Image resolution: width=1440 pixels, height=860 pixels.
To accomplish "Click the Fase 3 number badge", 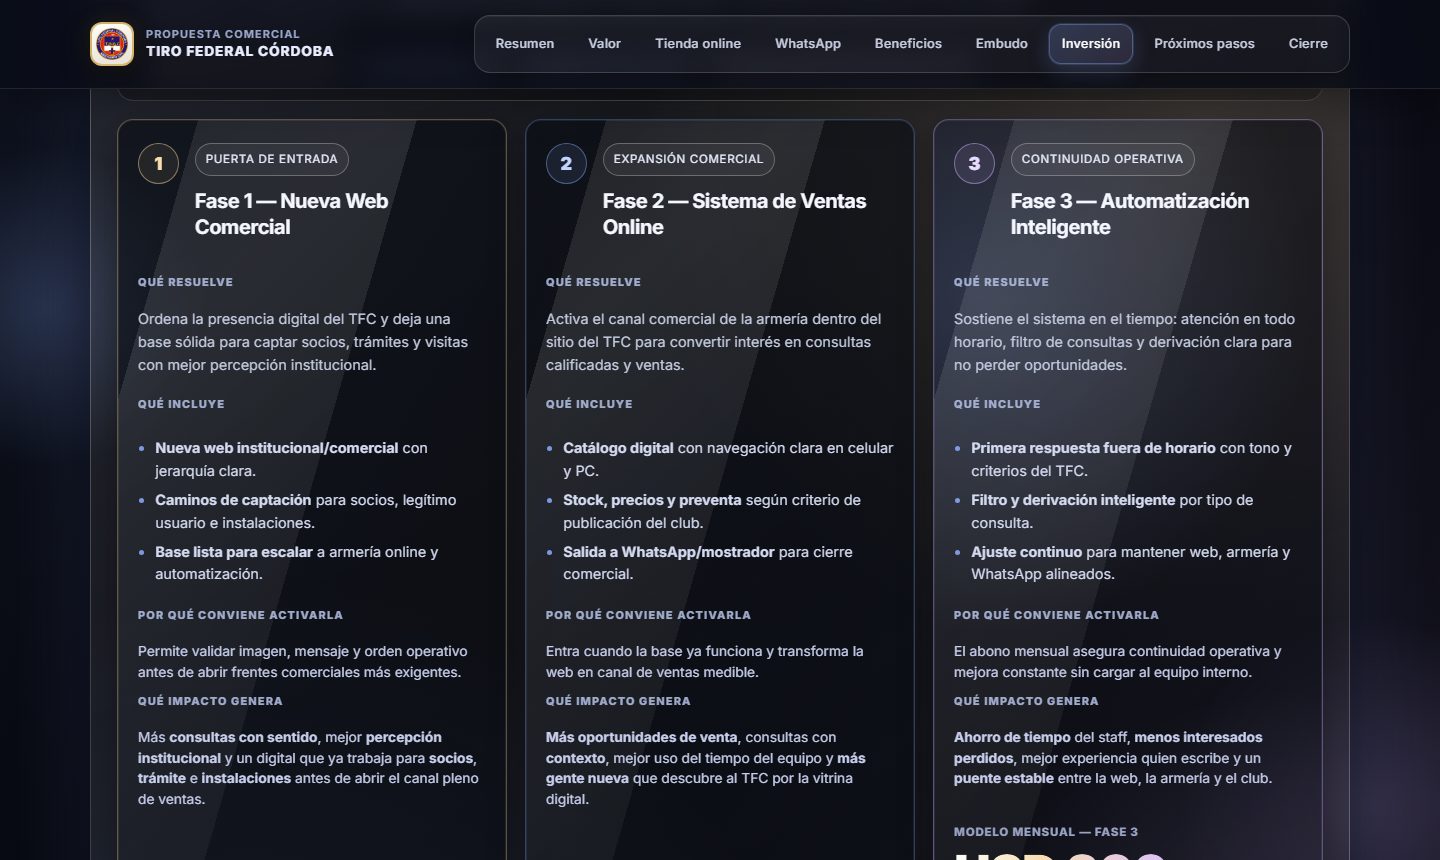I will [974, 164].
